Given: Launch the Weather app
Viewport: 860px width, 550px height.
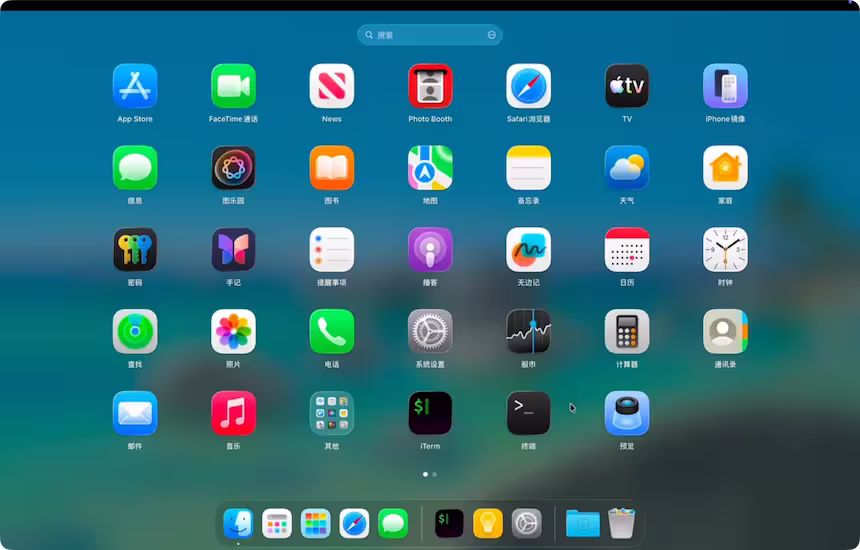Looking at the screenshot, I should tap(627, 168).
